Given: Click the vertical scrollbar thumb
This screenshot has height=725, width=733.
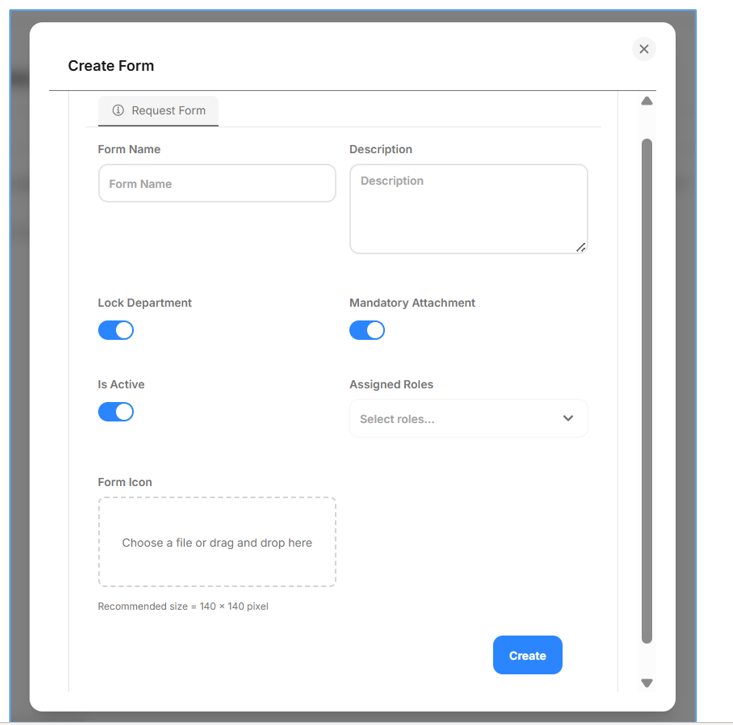Looking at the screenshot, I should (647, 390).
